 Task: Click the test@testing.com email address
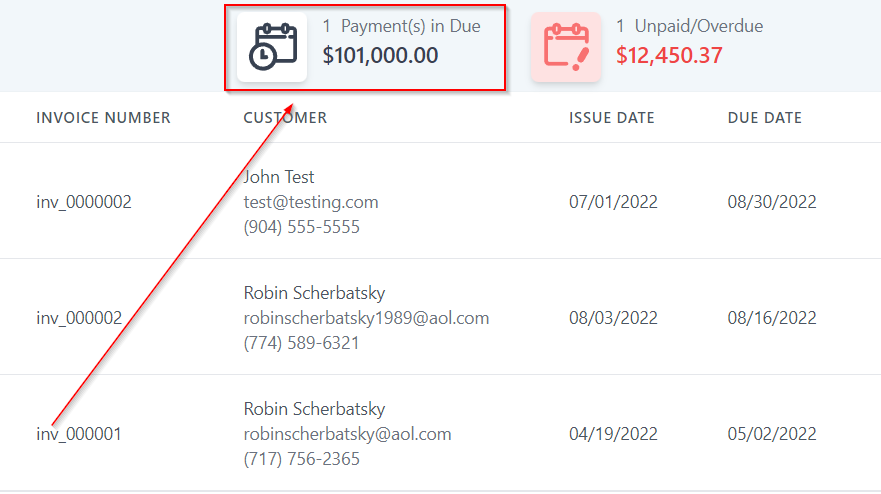tap(311, 202)
